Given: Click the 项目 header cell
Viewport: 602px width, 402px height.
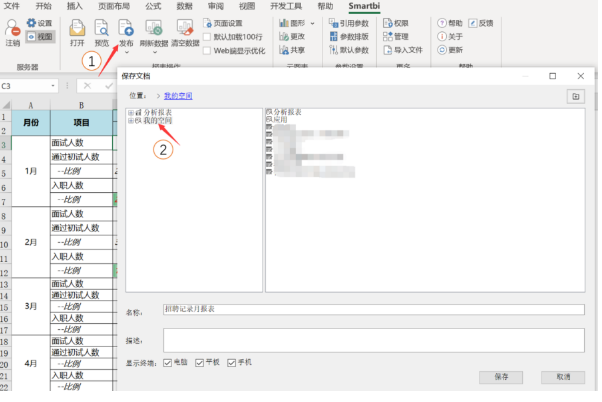Looking at the screenshot, I should 81,122.
